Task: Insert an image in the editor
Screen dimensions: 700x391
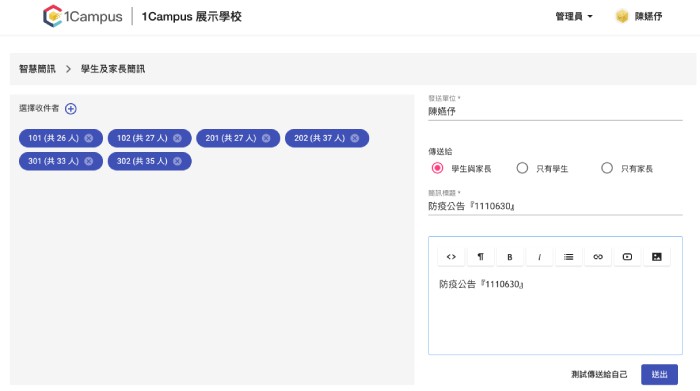Action: pyautogui.click(x=657, y=257)
